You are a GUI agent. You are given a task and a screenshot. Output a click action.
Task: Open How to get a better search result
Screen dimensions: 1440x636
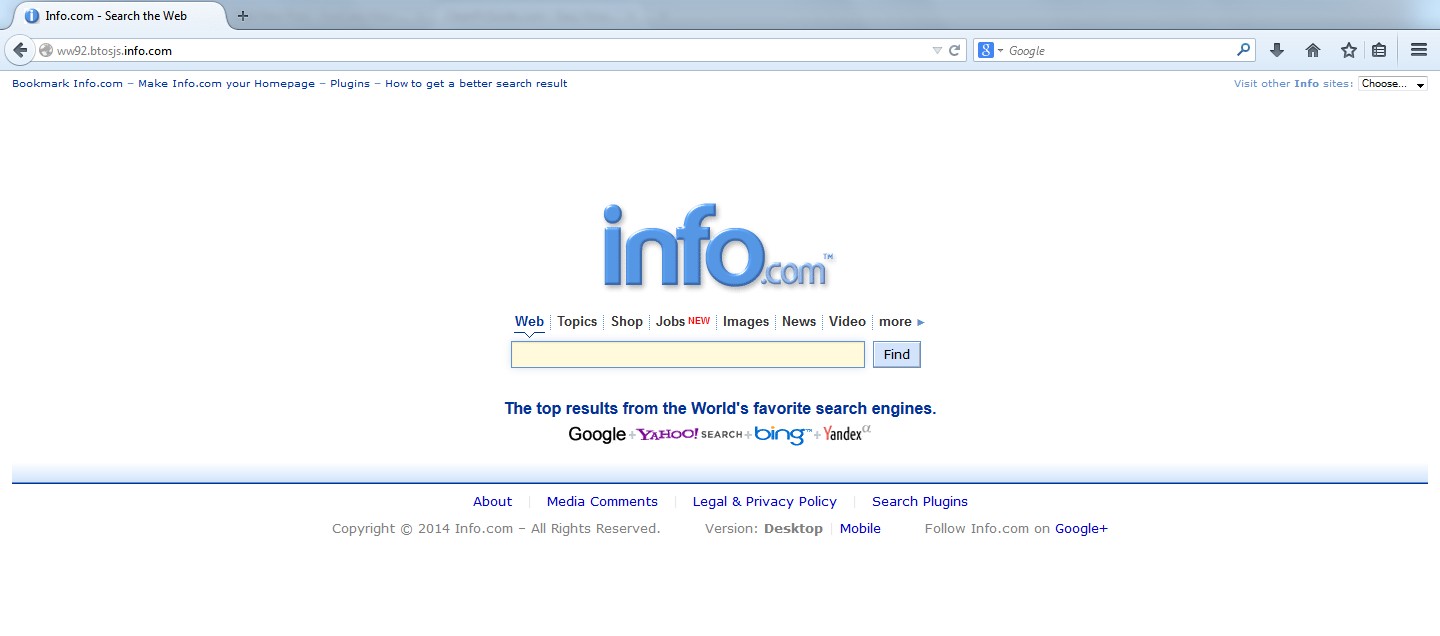coord(476,84)
